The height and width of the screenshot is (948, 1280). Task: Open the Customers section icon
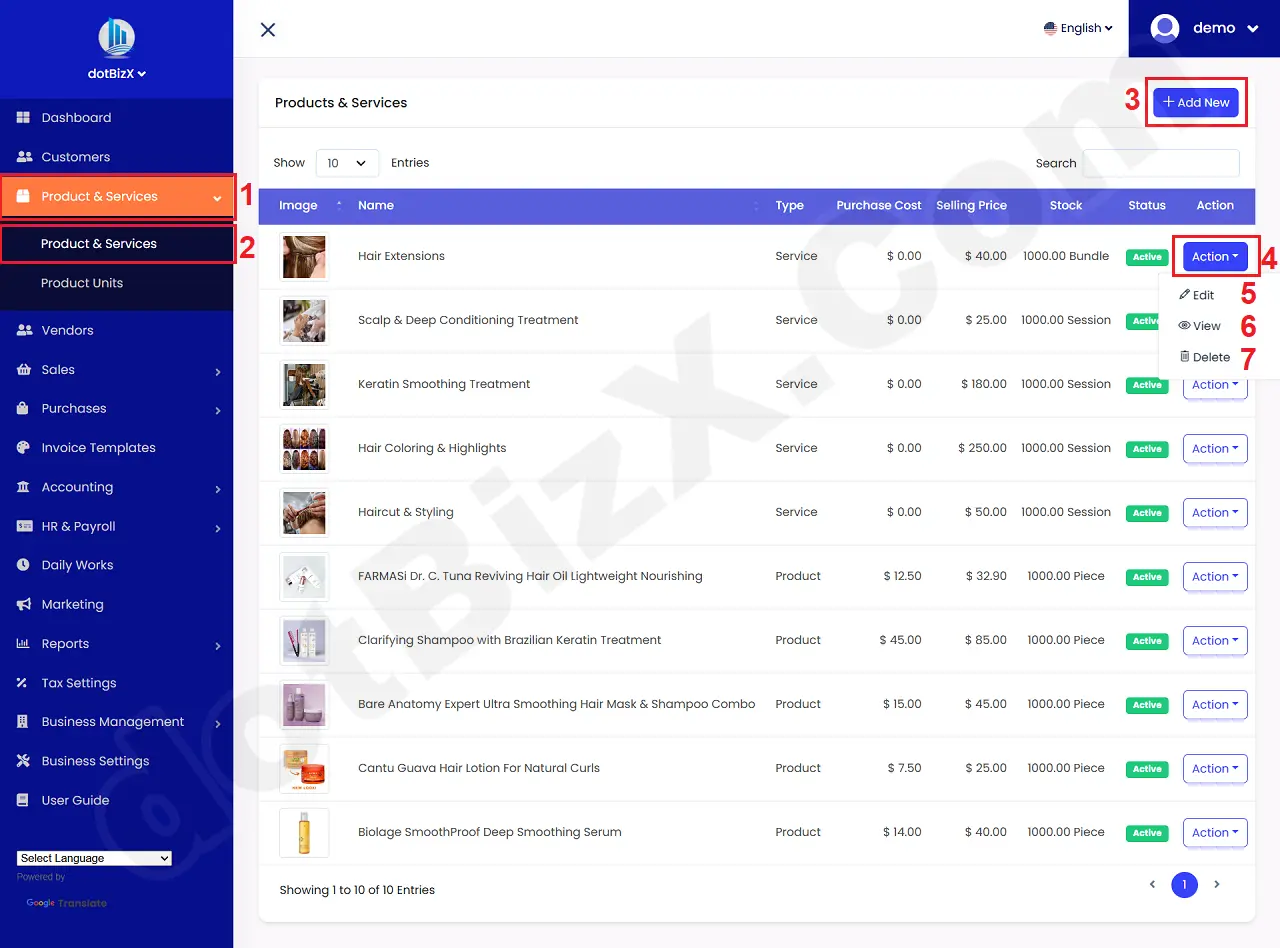tap(22, 156)
